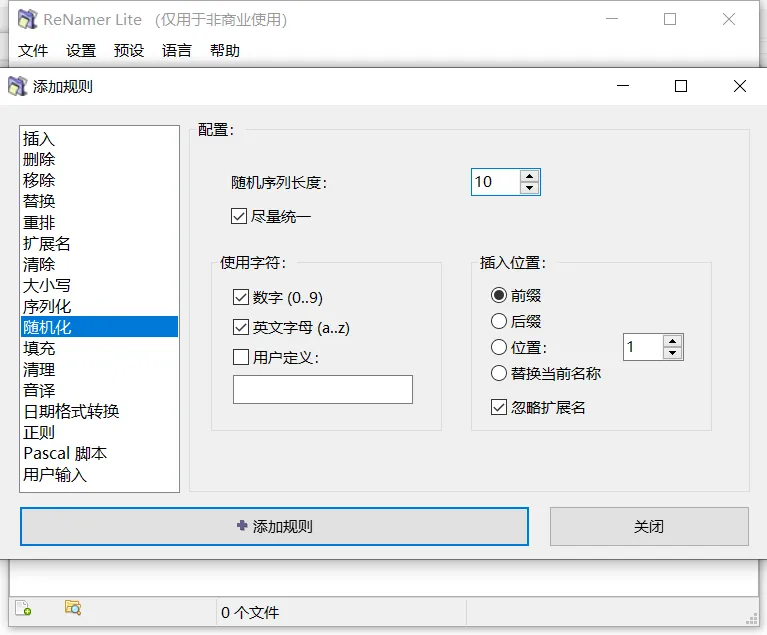This screenshot has height=635, width=767.
Task: Select the Pascal 脚本 rule in the list
Action: 99,453
